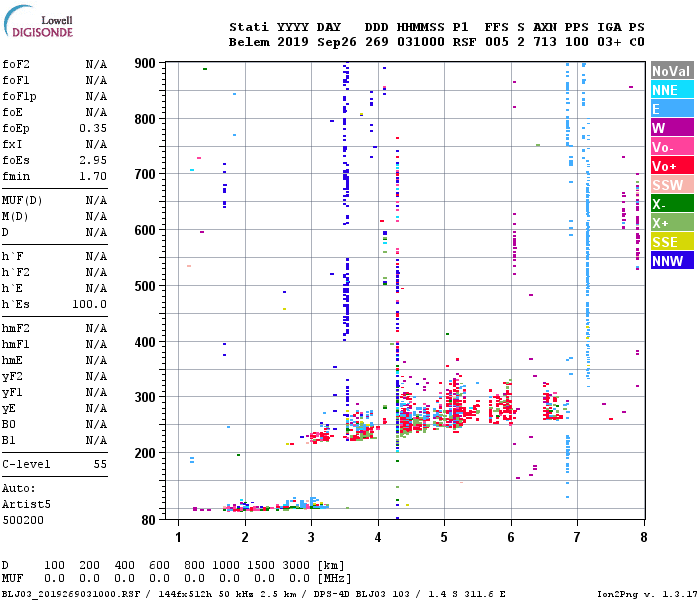Click the Sep26 date in header
Image resolution: width=700 pixels, height=600 pixels.
coord(337,42)
